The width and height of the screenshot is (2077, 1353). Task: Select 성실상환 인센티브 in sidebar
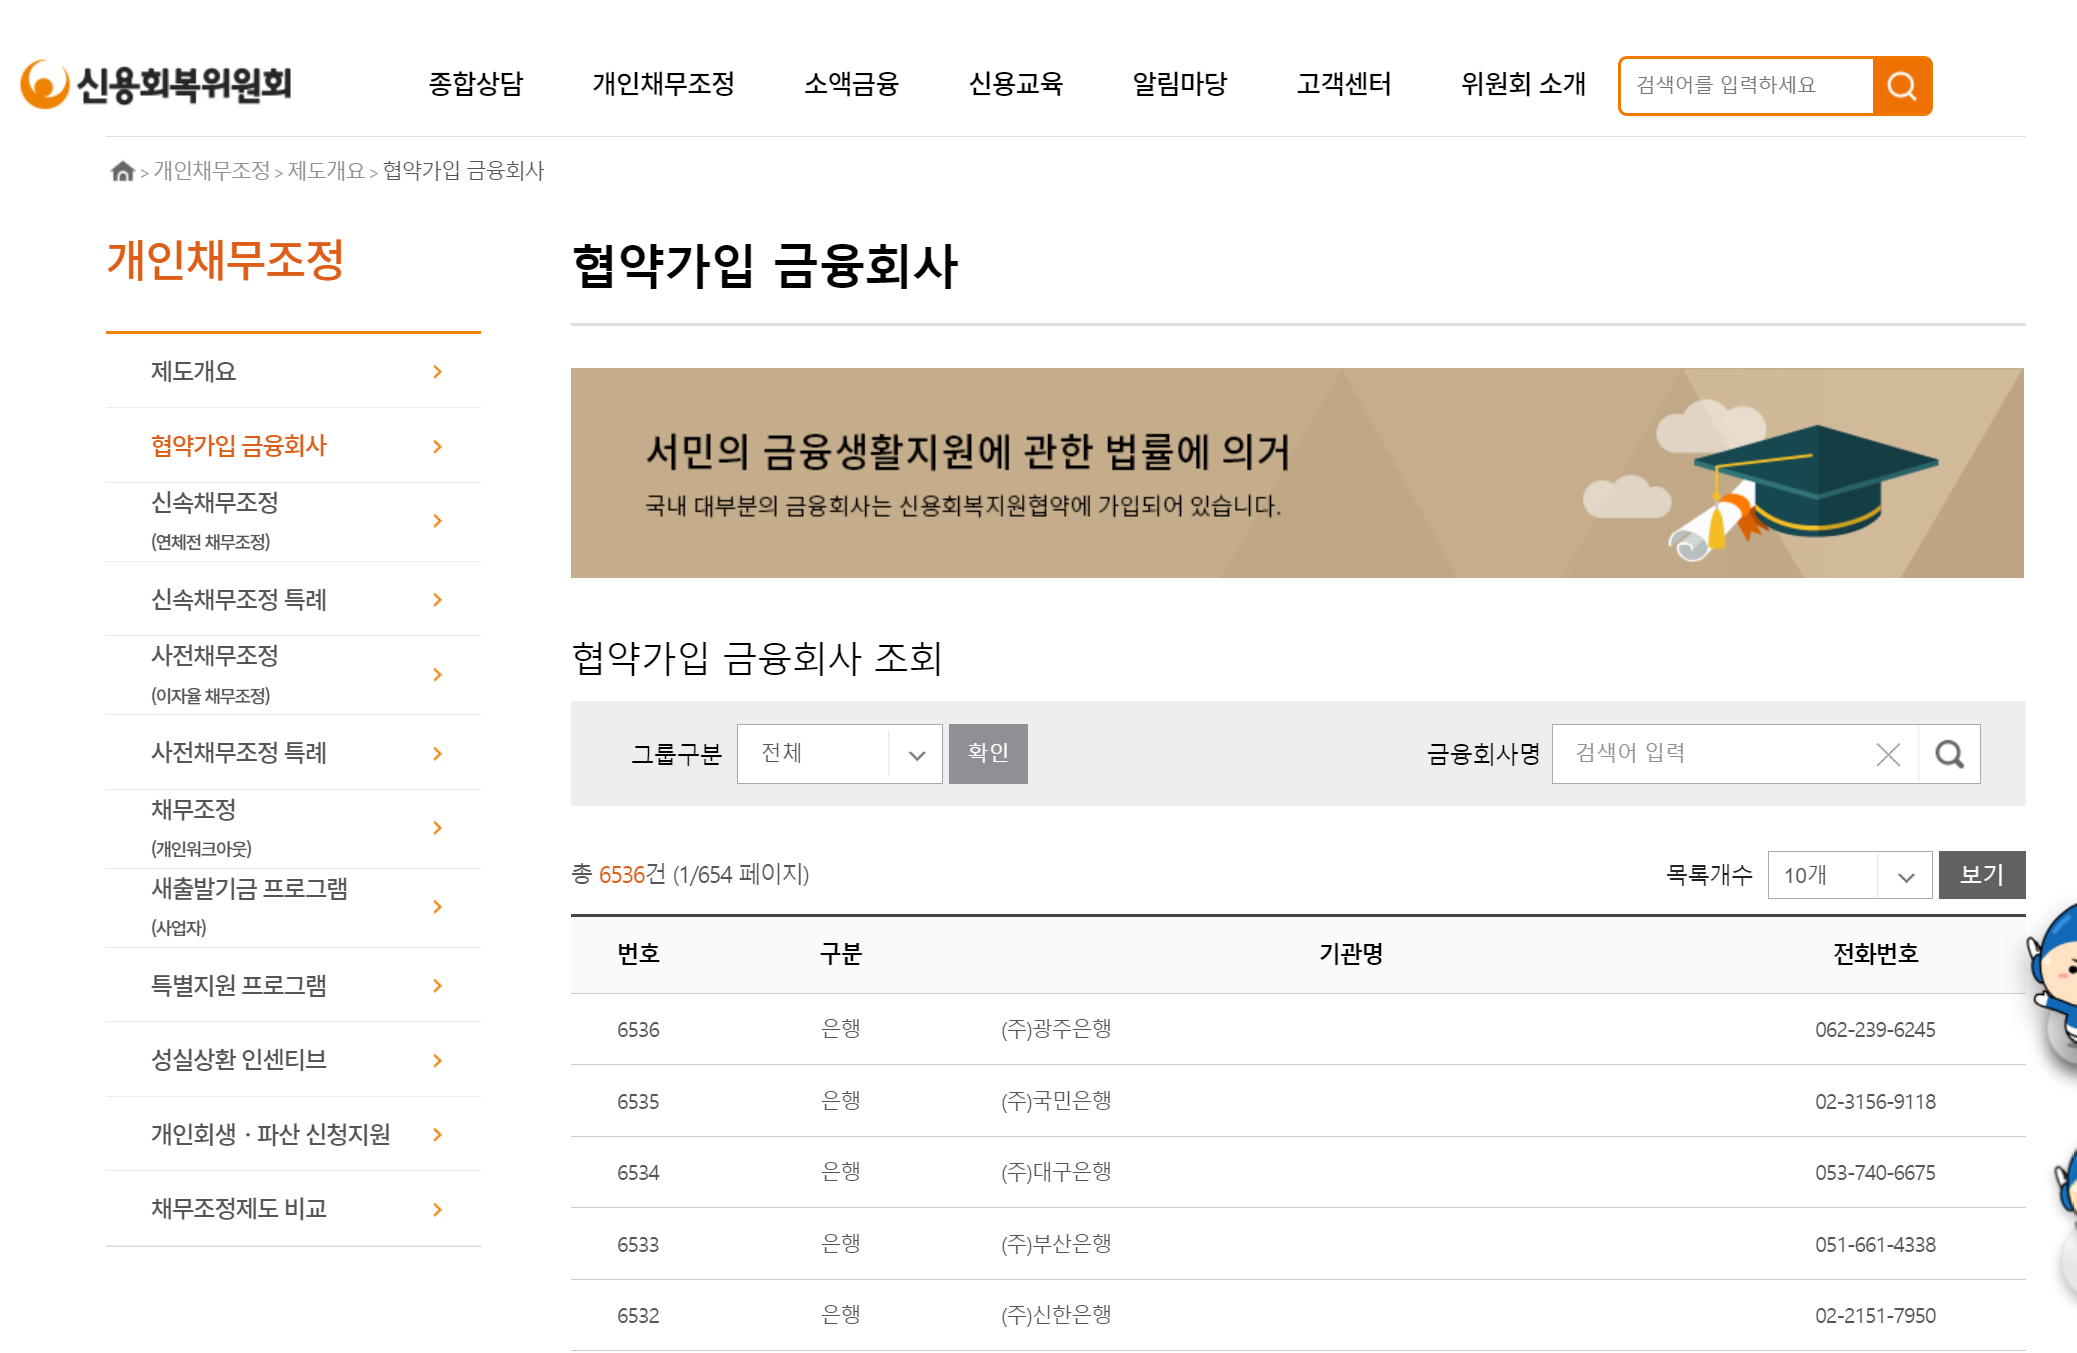[239, 1060]
